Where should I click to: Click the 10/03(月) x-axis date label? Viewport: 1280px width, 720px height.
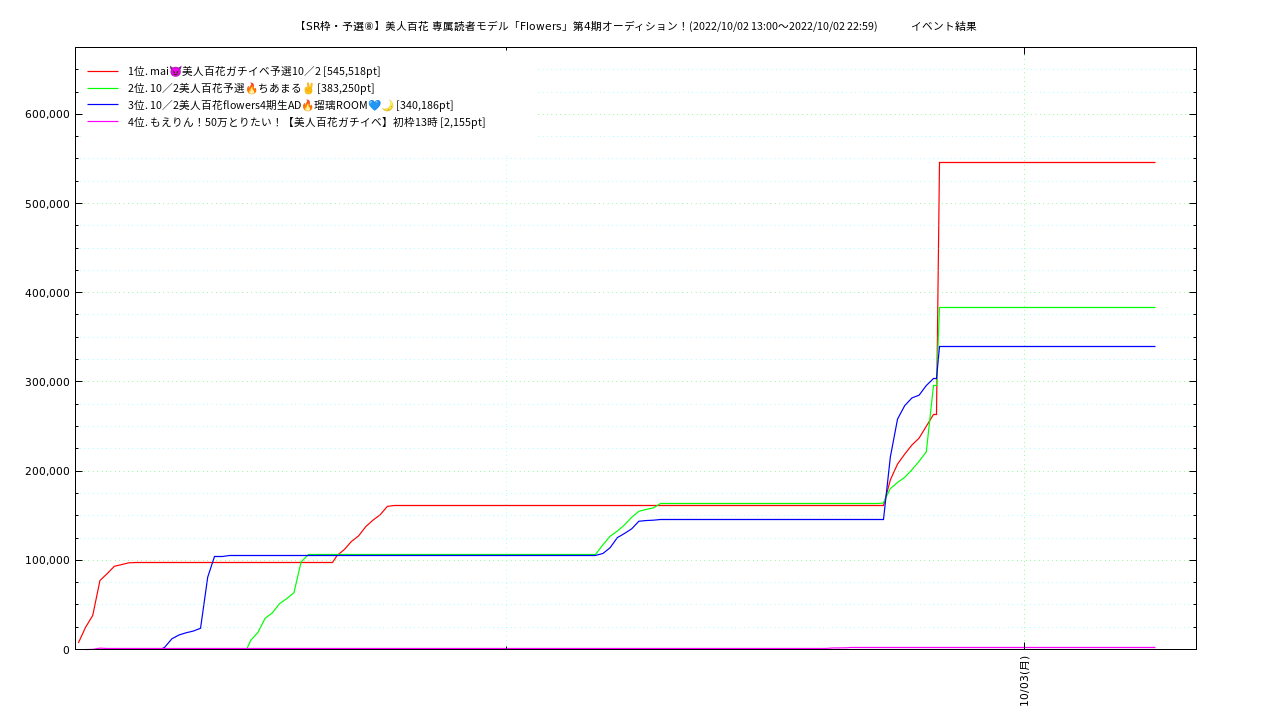point(1024,681)
